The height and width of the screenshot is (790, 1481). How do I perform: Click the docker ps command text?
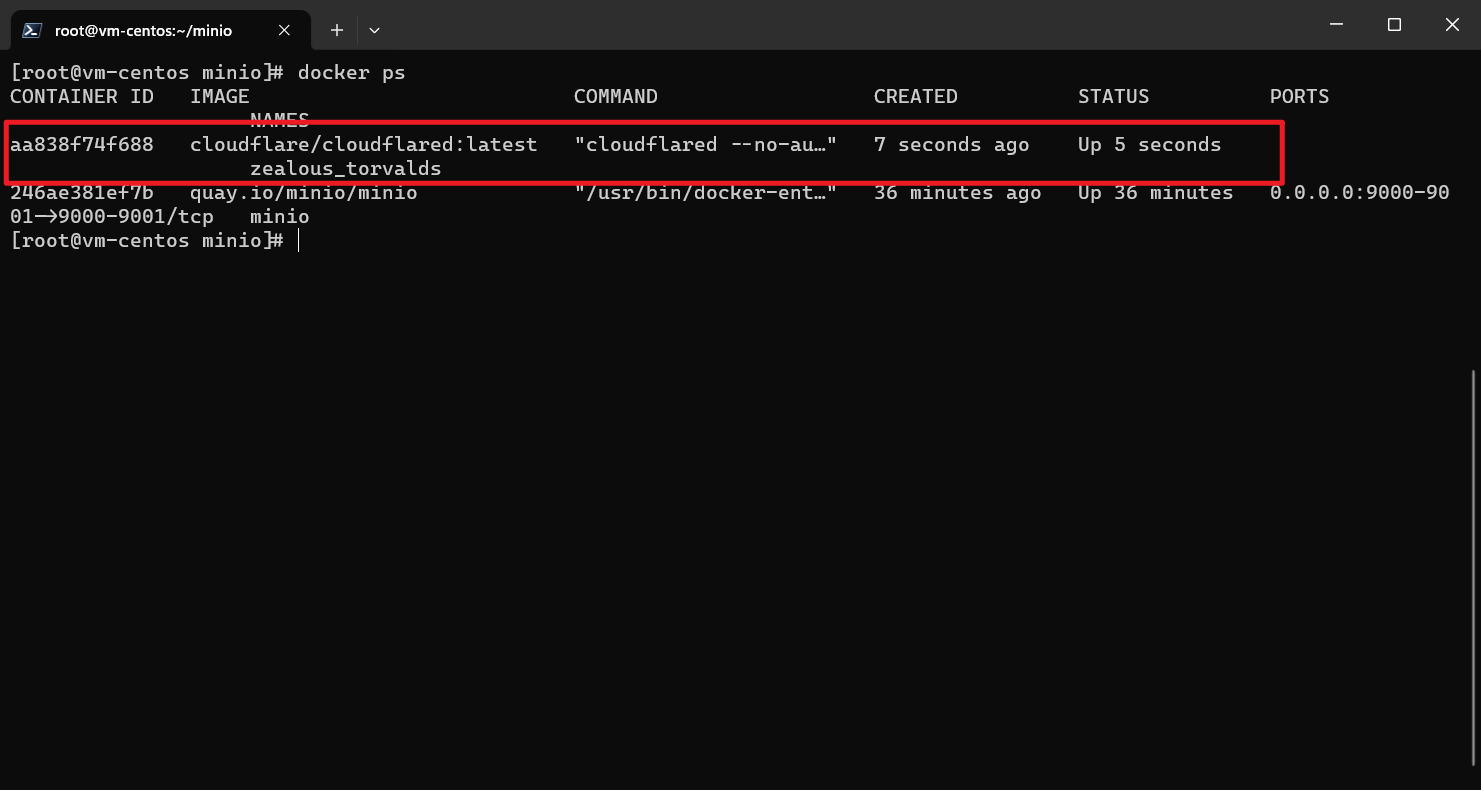pyautogui.click(x=352, y=72)
